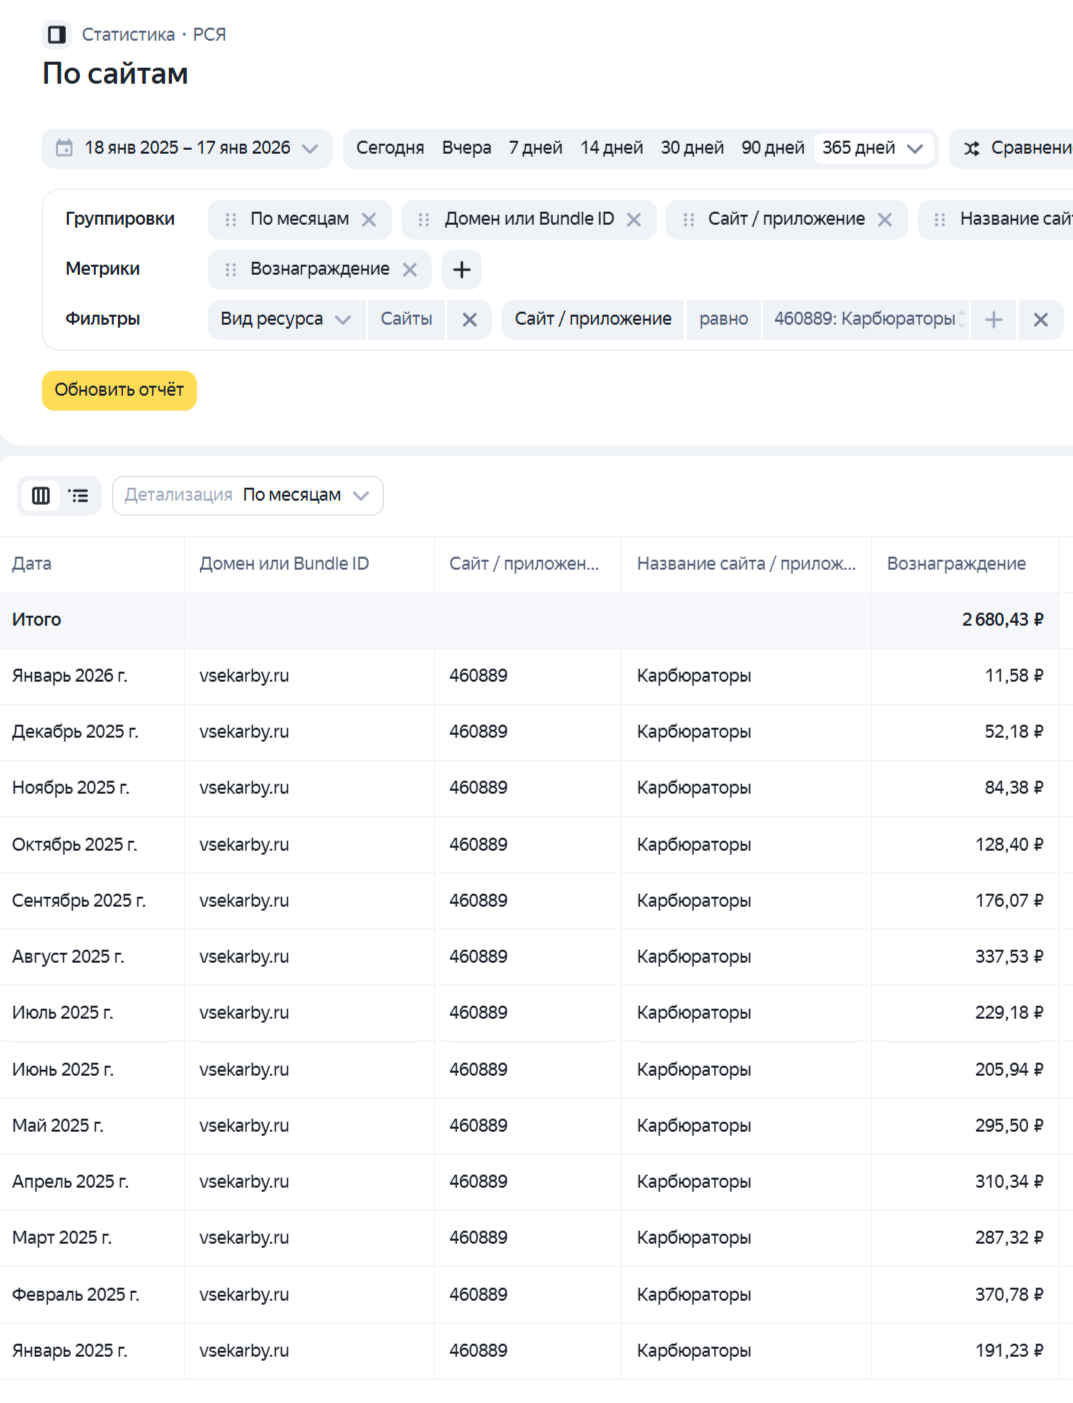Switch to tree list view
This screenshot has height=1403, width=1073.
click(x=79, y=496)
